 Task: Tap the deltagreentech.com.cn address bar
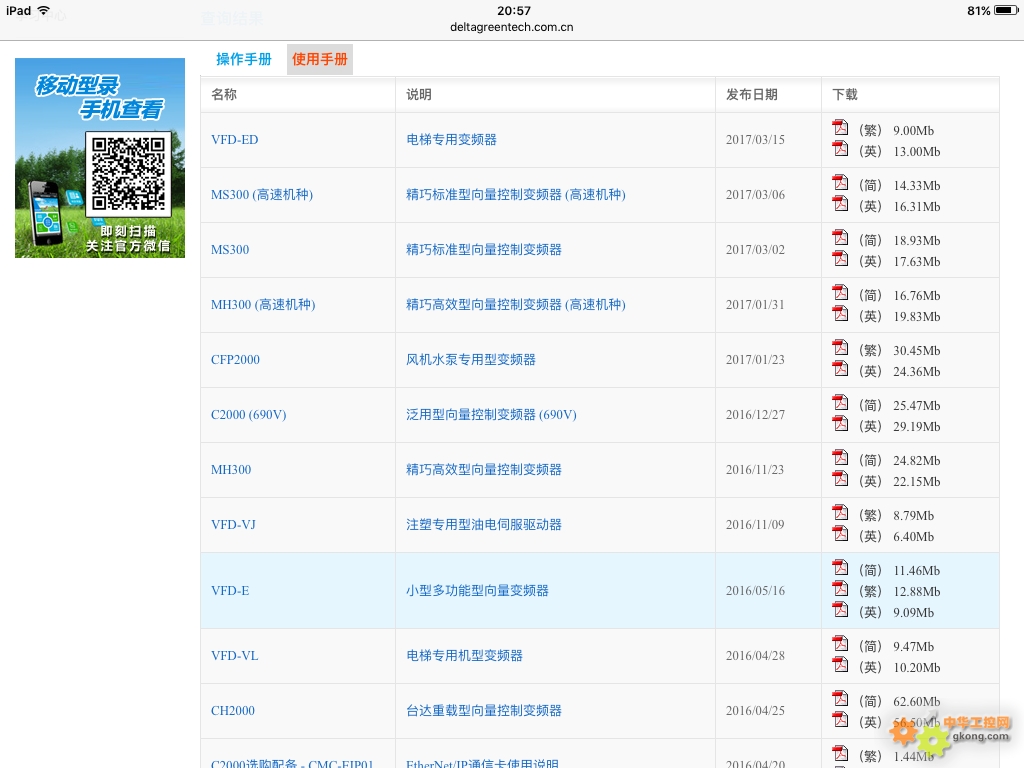512,27
